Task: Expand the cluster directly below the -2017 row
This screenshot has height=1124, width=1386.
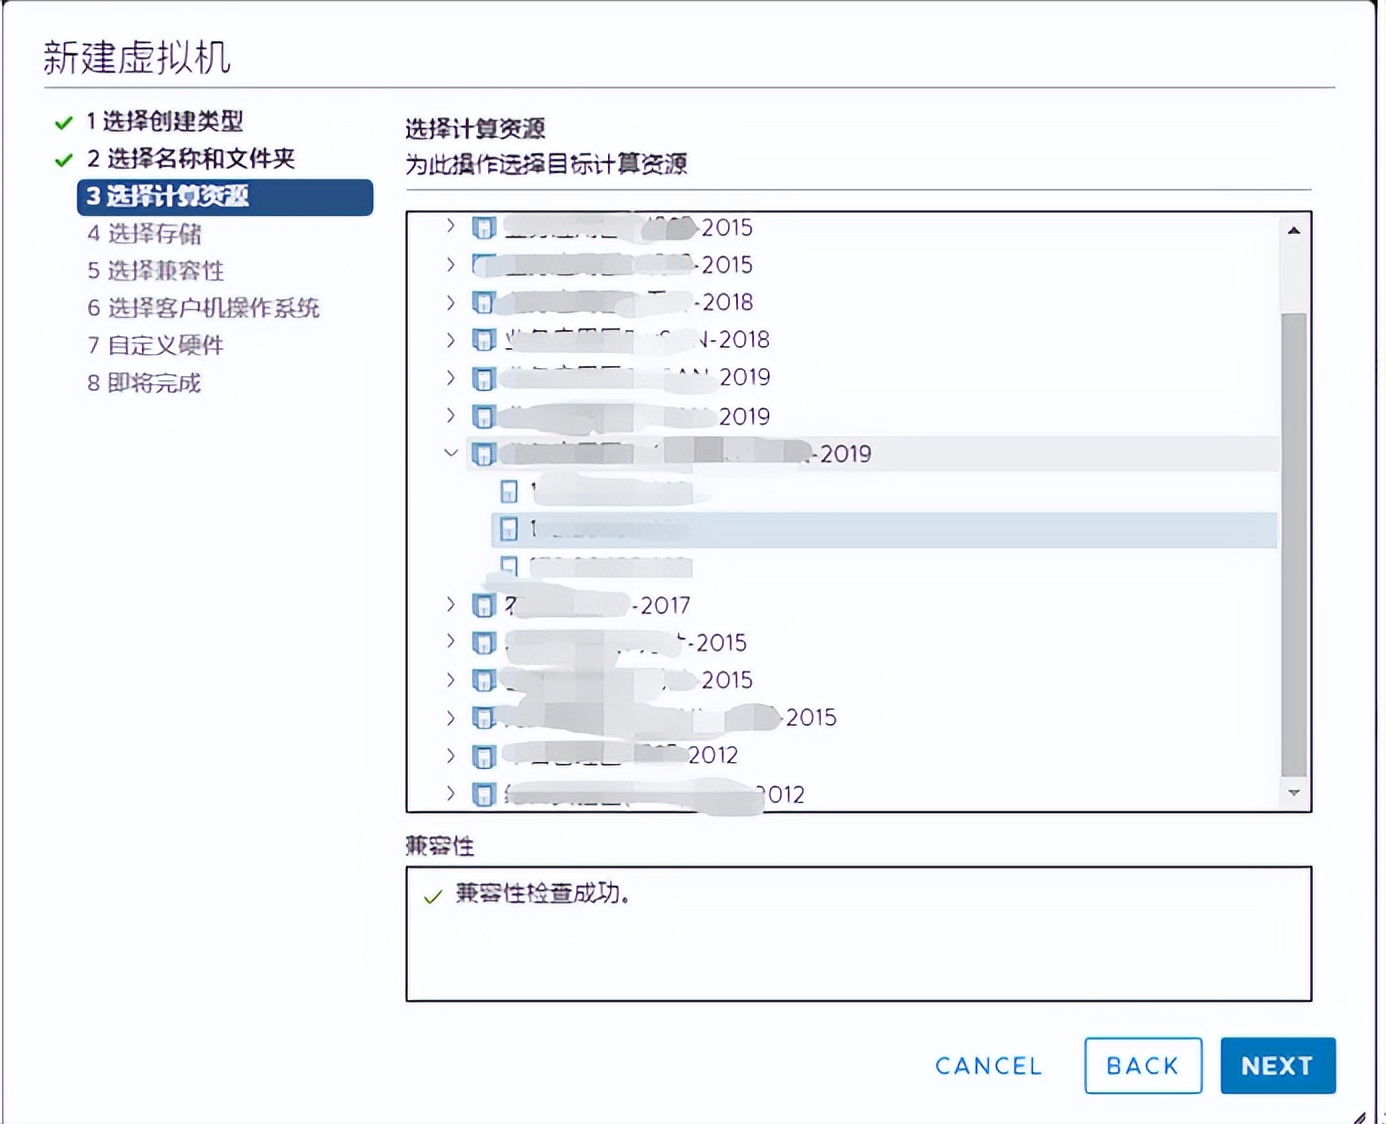Action: click(451, 641)
